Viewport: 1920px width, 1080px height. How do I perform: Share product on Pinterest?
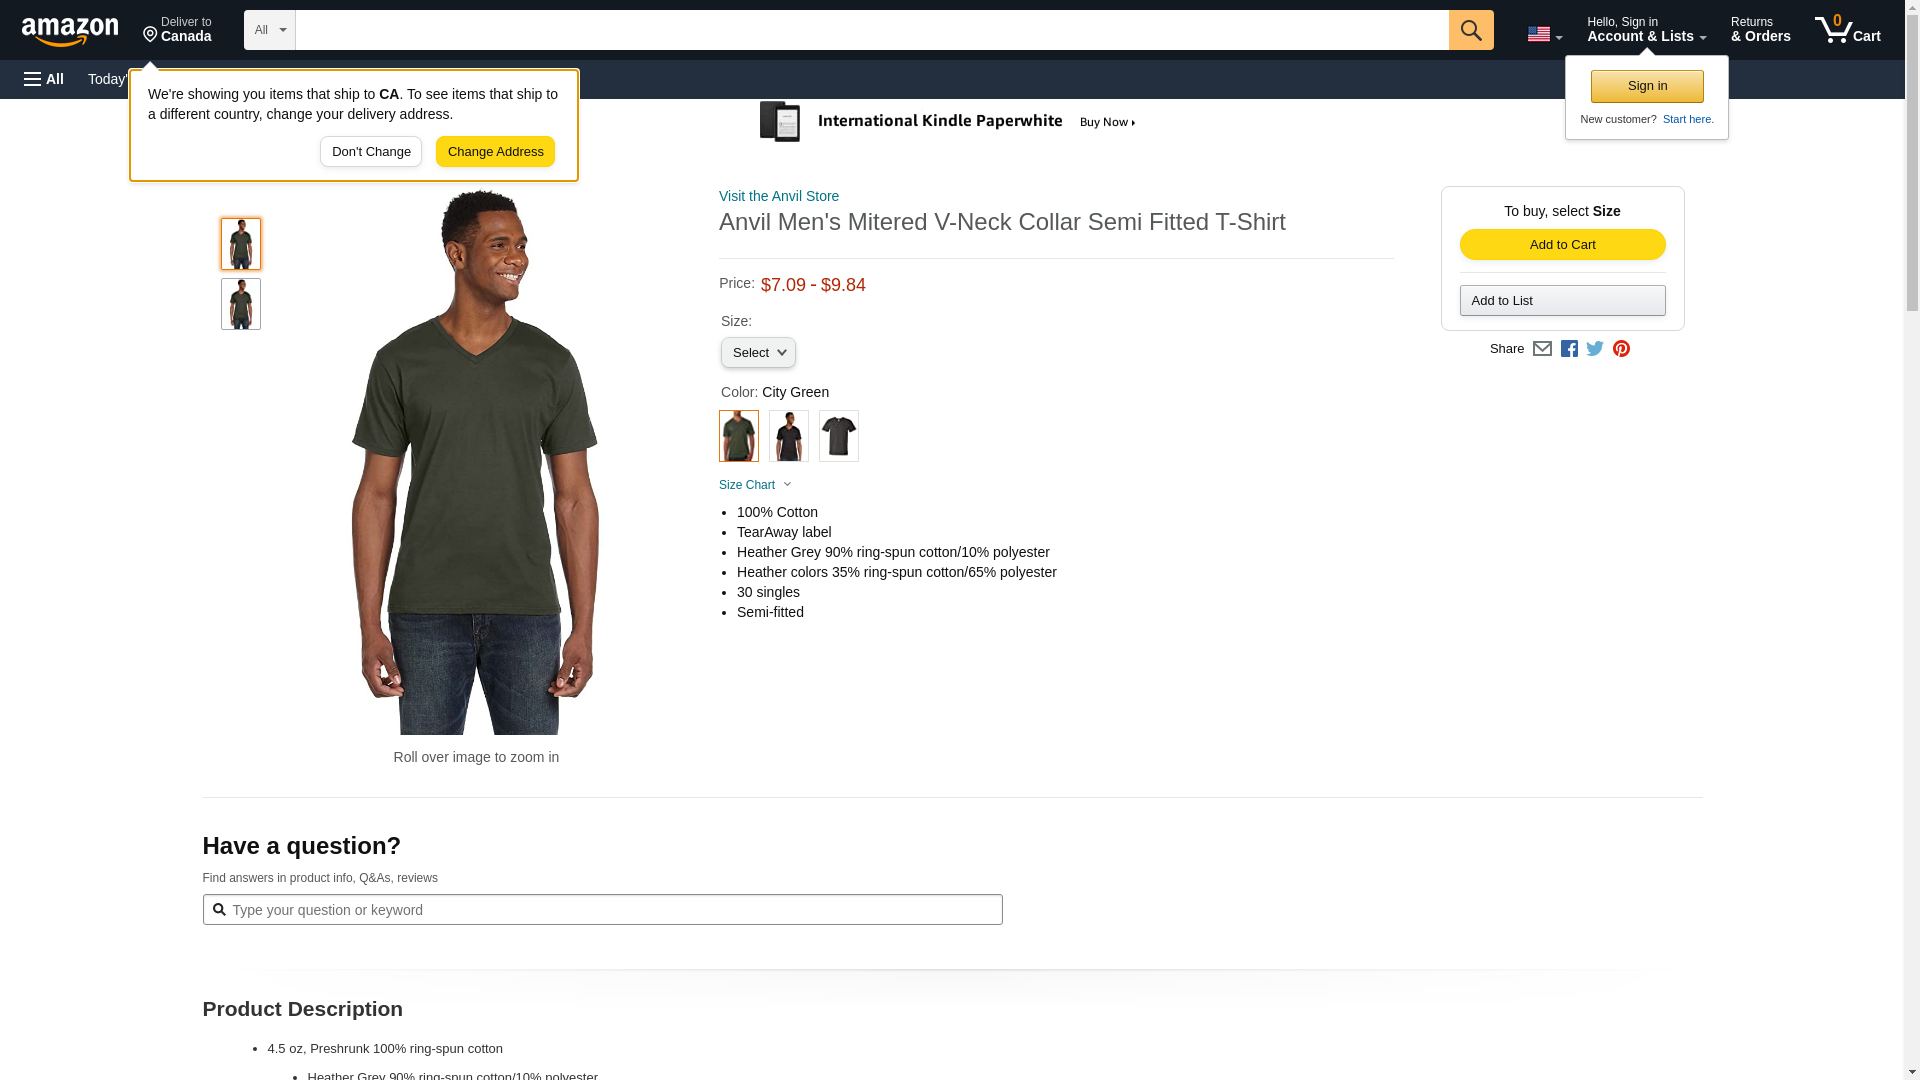(1620, 349)
